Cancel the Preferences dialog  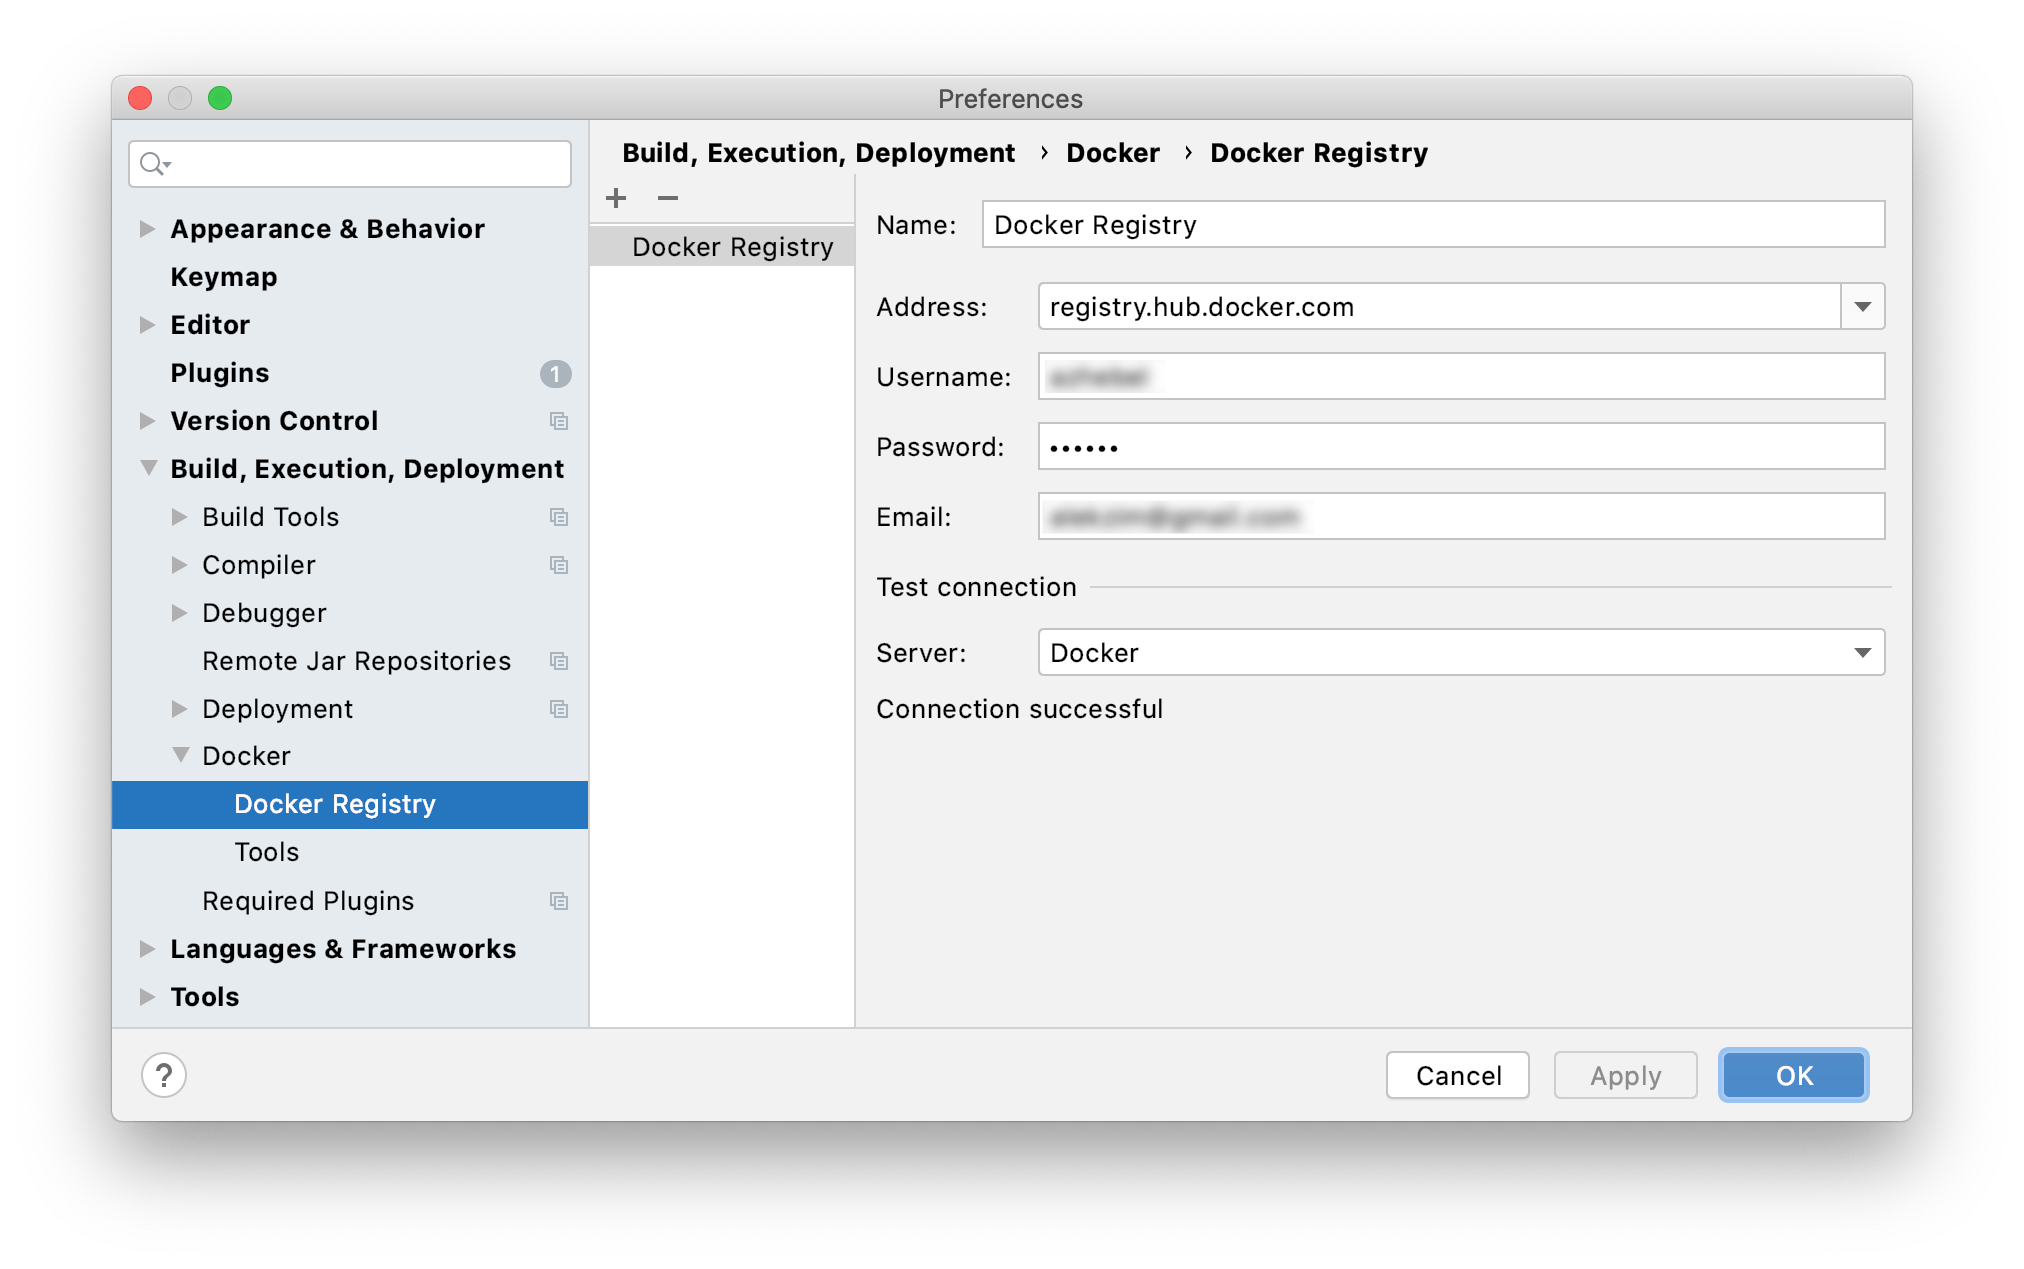click(x=1457, y=1075)
